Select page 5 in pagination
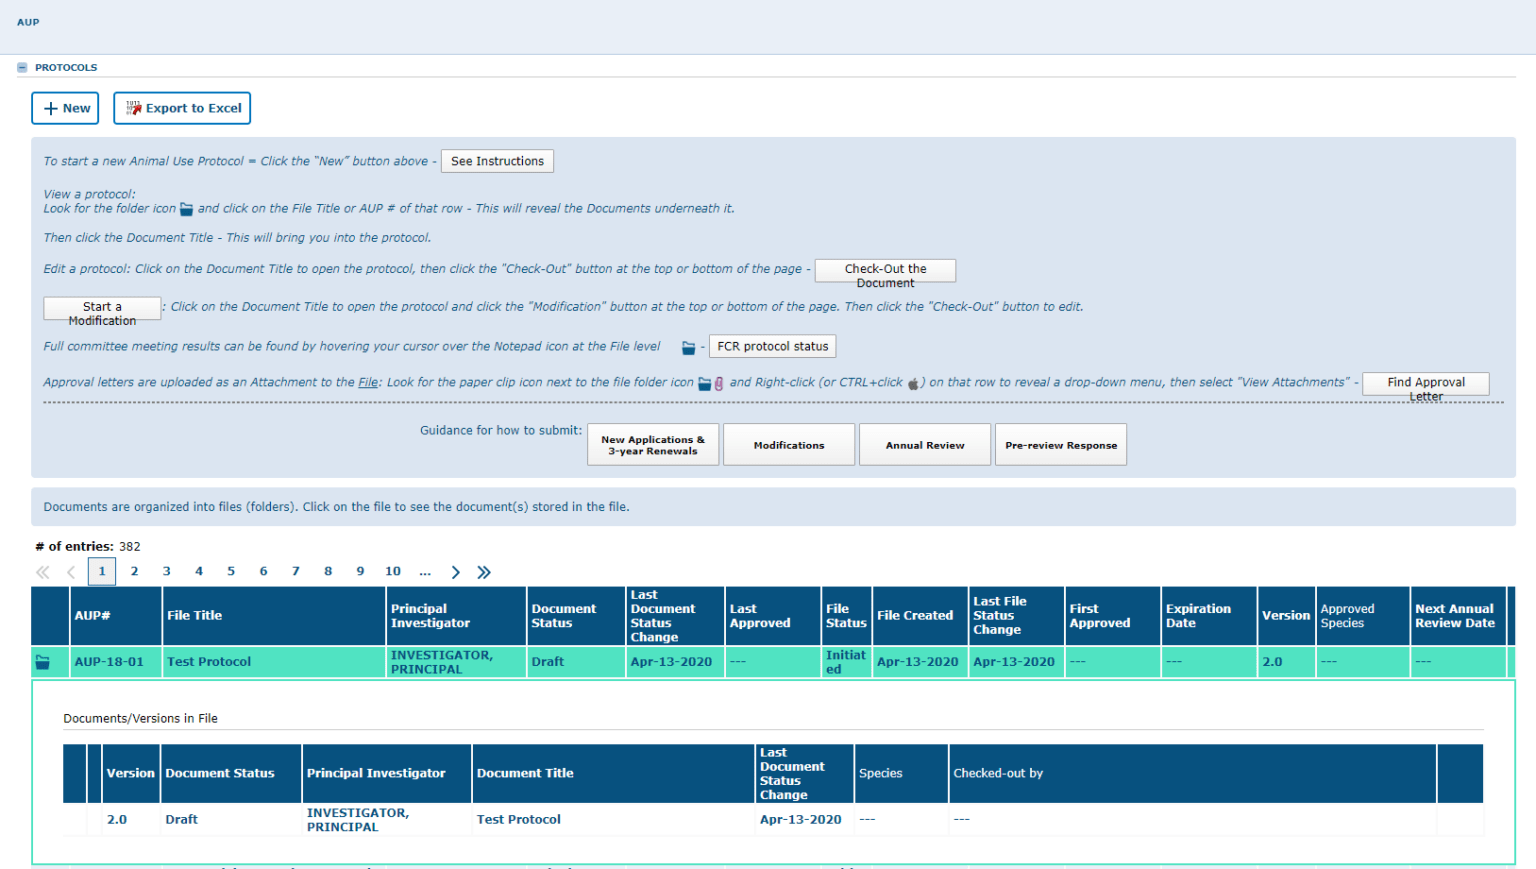 click(x=231, y=571)
